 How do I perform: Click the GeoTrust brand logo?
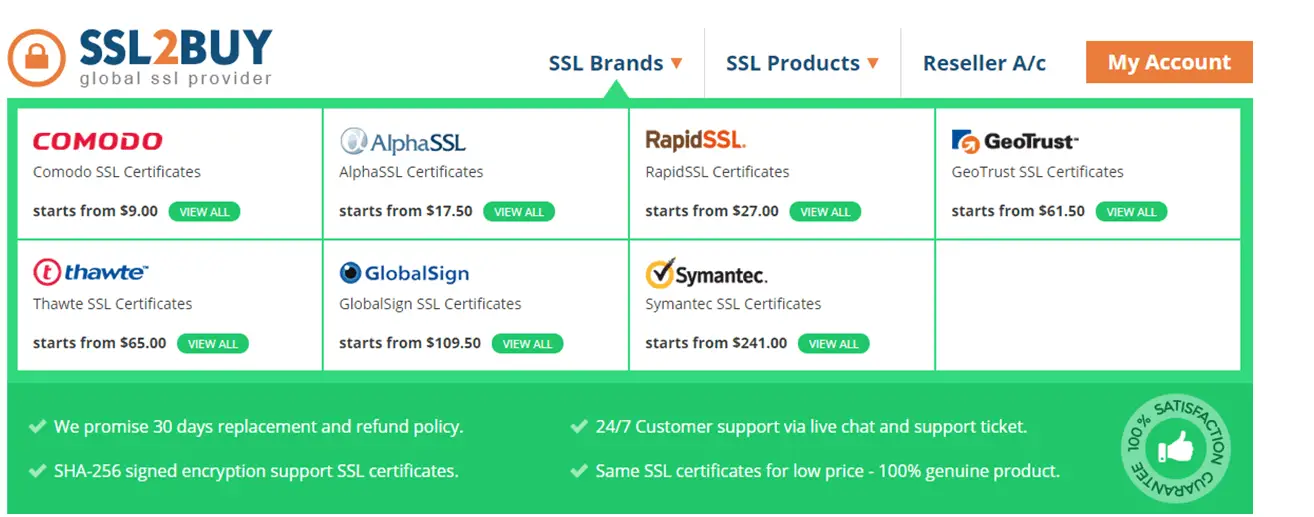pos(1015,142)
